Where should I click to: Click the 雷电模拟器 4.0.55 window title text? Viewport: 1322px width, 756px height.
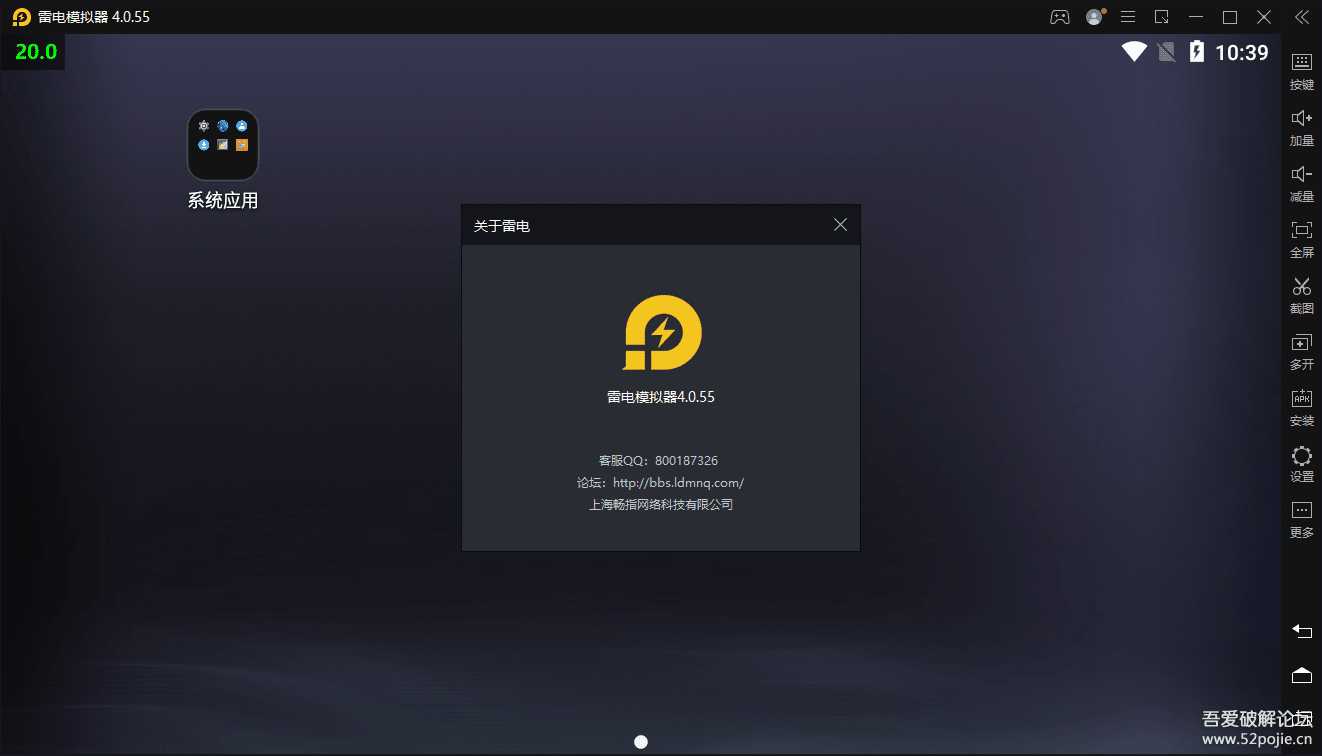(x=94, y=17)
